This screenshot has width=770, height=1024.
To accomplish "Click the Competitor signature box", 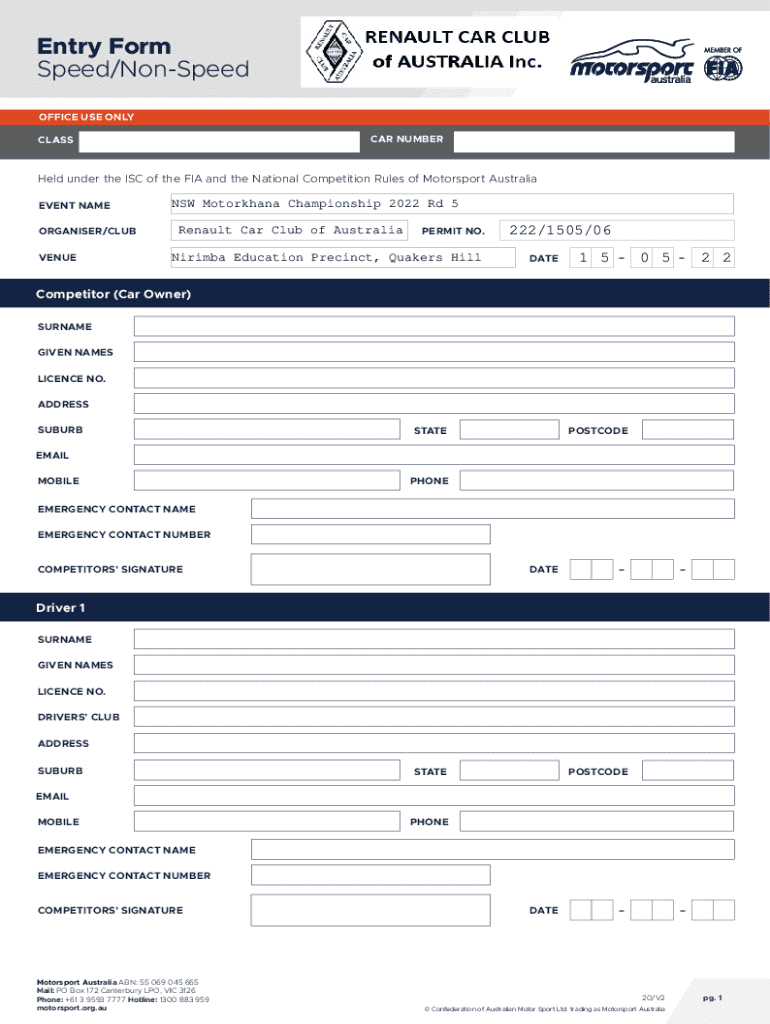I will (x=370, y=569).
